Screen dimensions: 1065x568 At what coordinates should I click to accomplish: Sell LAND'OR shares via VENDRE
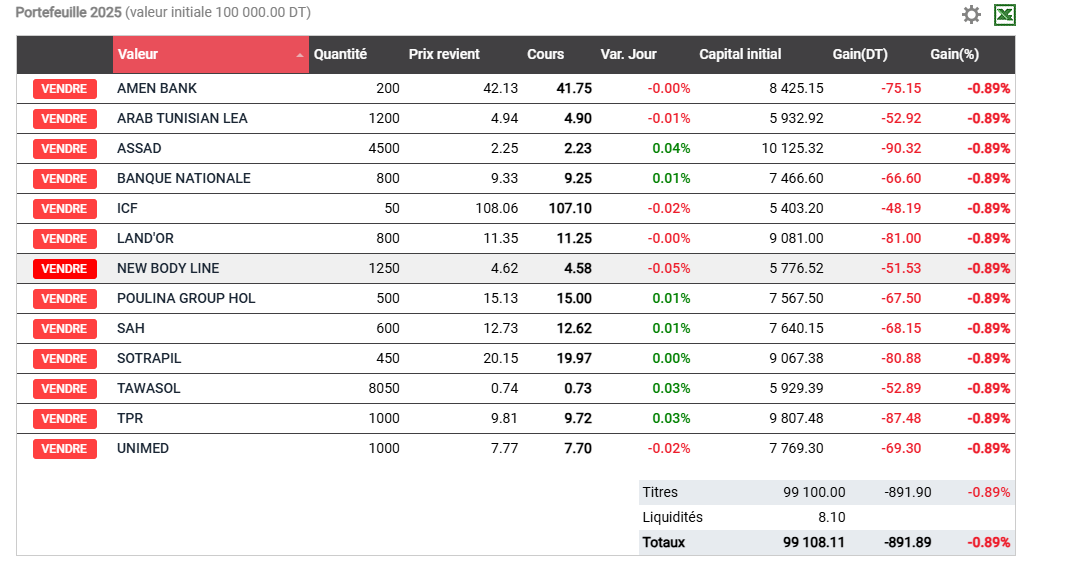click(65, 238)
